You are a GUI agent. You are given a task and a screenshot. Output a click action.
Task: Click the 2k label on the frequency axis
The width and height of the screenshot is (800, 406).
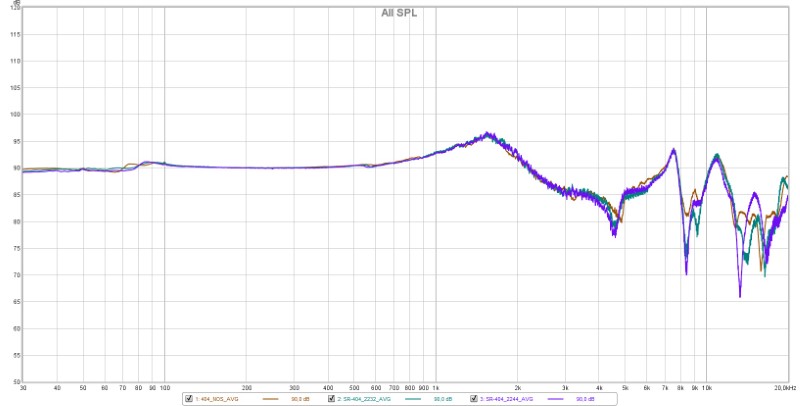click(518, 387)
